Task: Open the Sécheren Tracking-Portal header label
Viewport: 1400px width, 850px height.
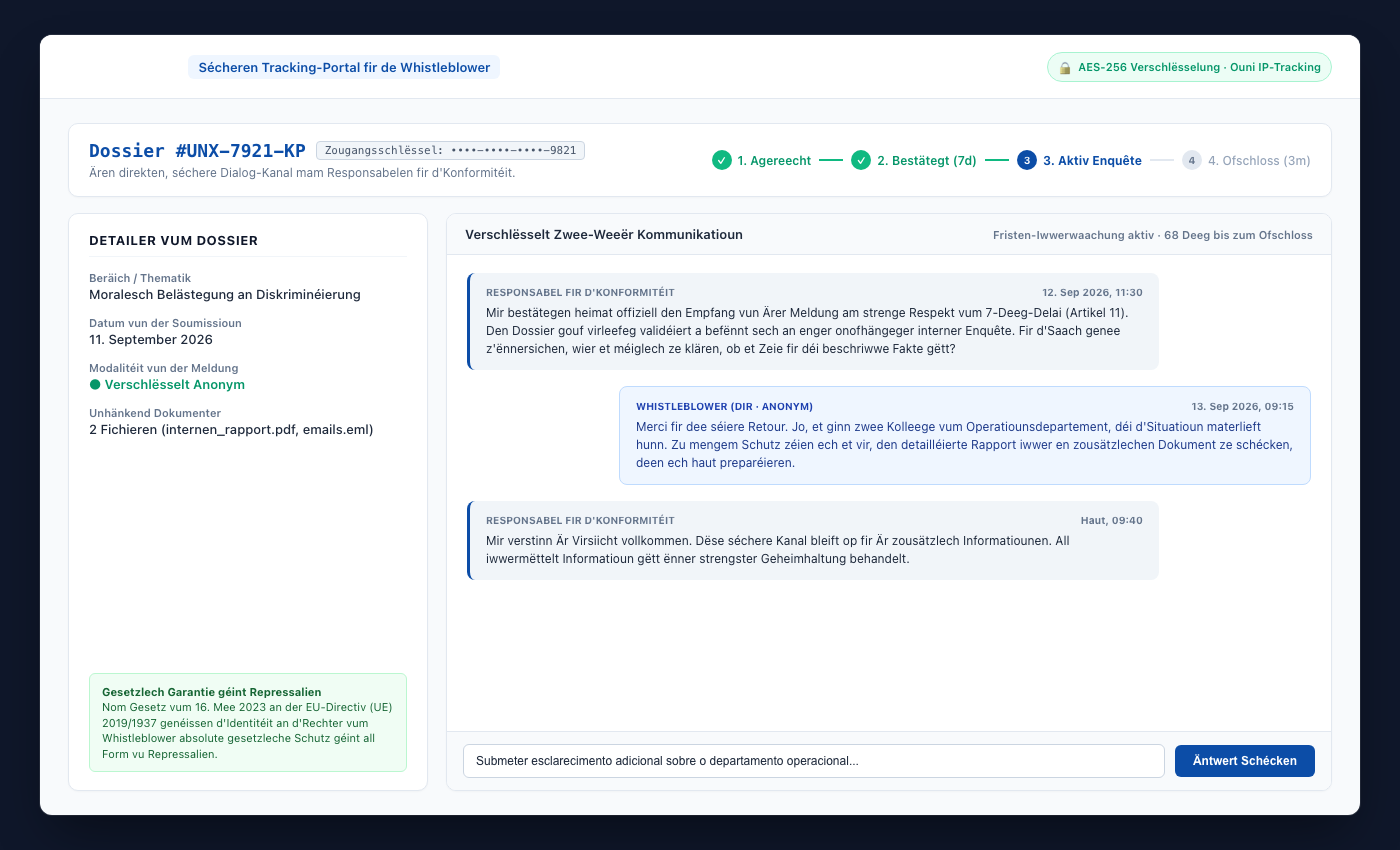Action: point(344,67)
